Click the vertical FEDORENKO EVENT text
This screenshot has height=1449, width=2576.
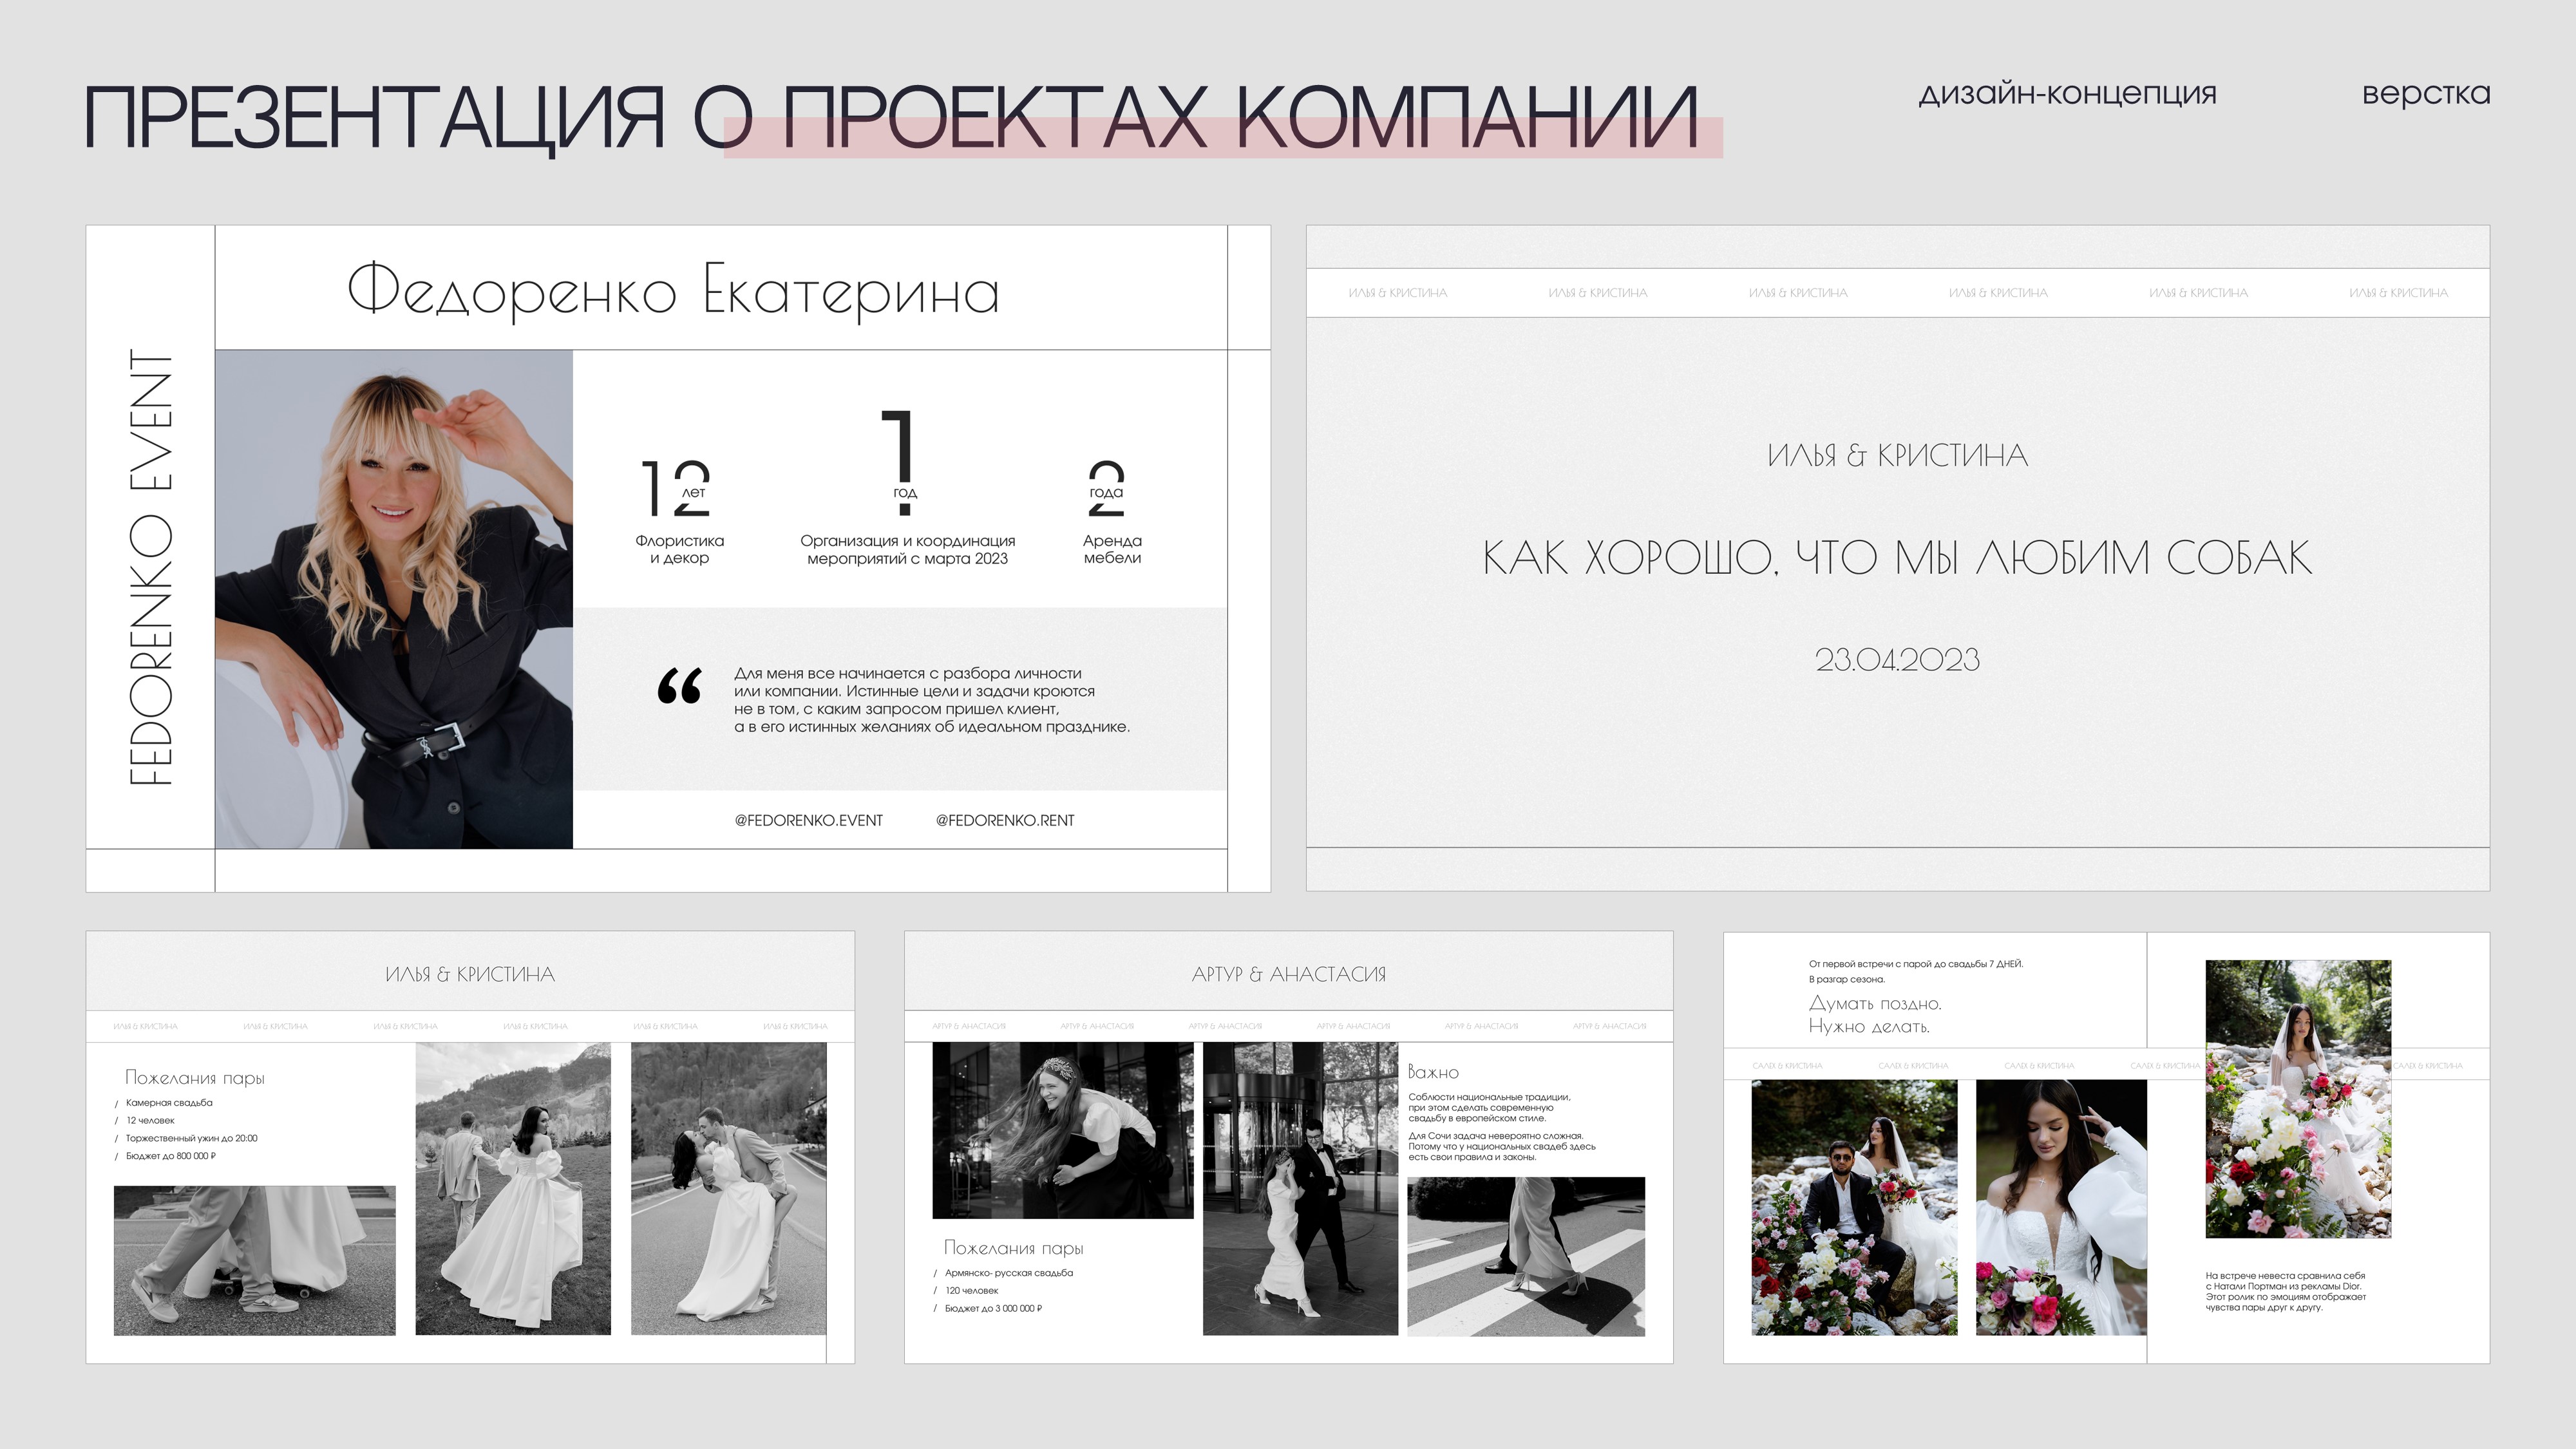[x=152, y=566]
